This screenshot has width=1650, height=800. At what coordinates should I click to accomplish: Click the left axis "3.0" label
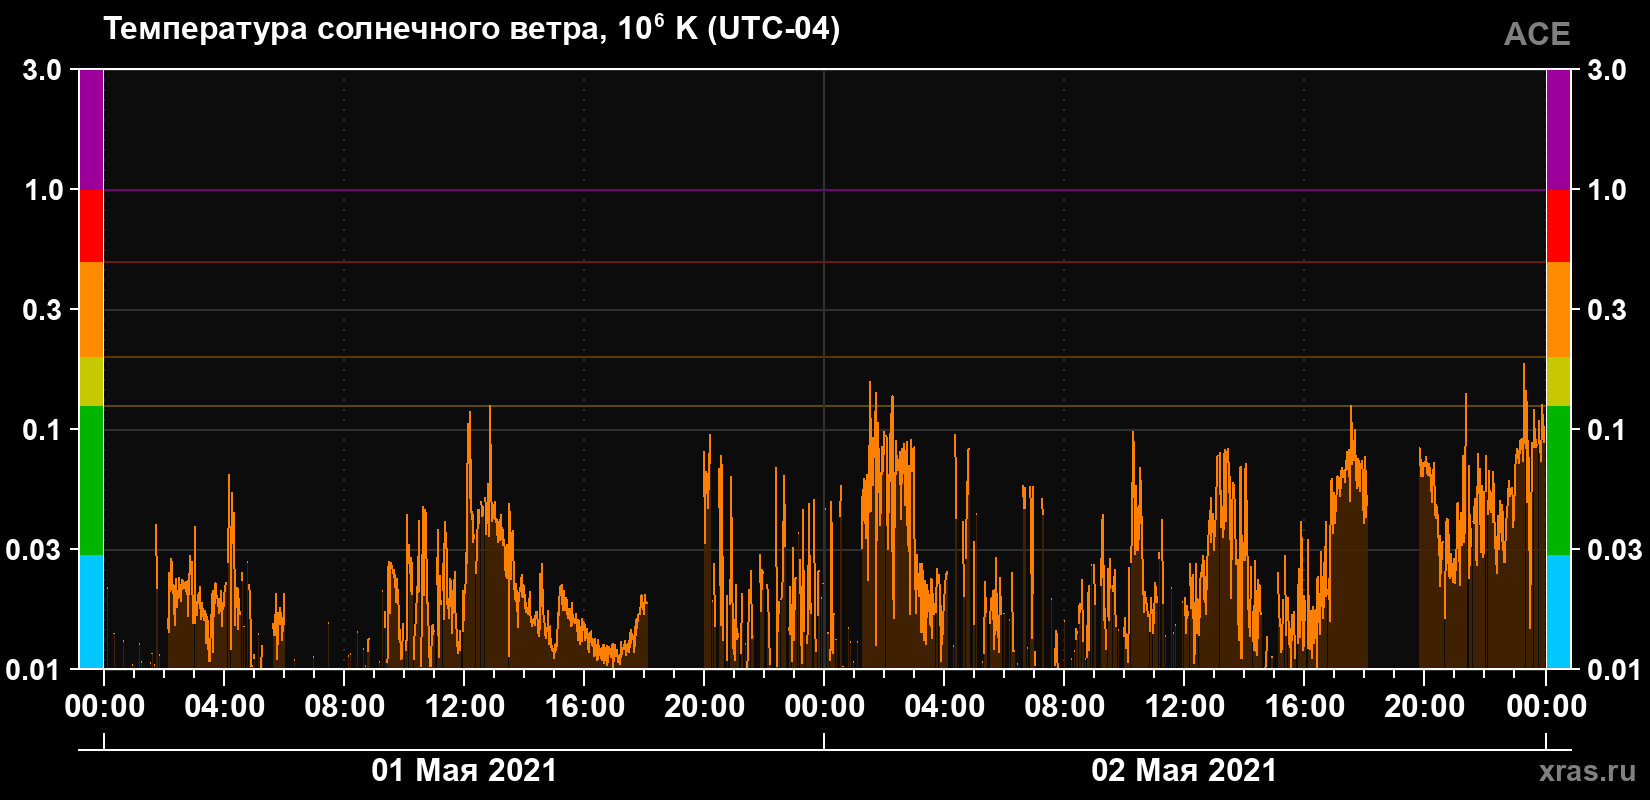pyautogui.click(x=42, y=70)
